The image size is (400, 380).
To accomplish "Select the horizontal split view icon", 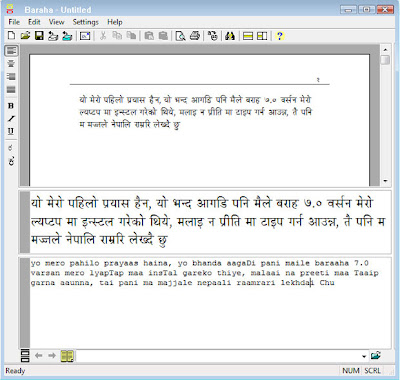I will [248, 36].
